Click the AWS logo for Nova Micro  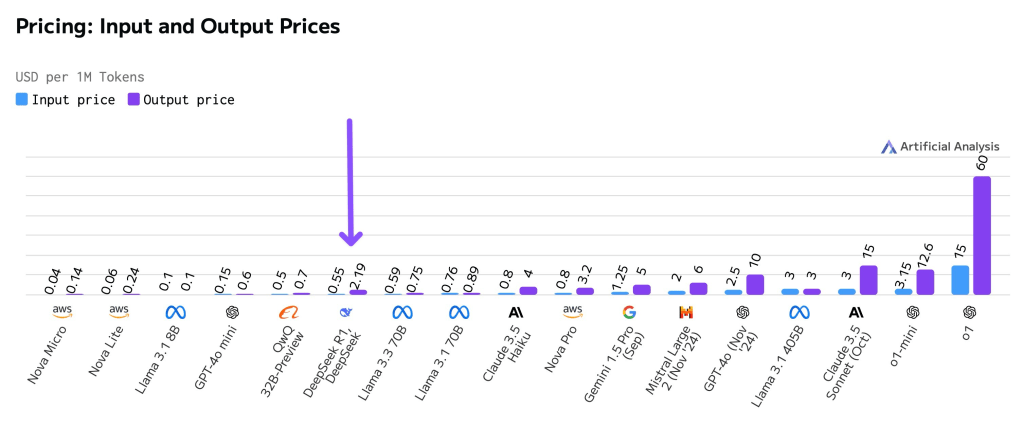tap(62, 311)
